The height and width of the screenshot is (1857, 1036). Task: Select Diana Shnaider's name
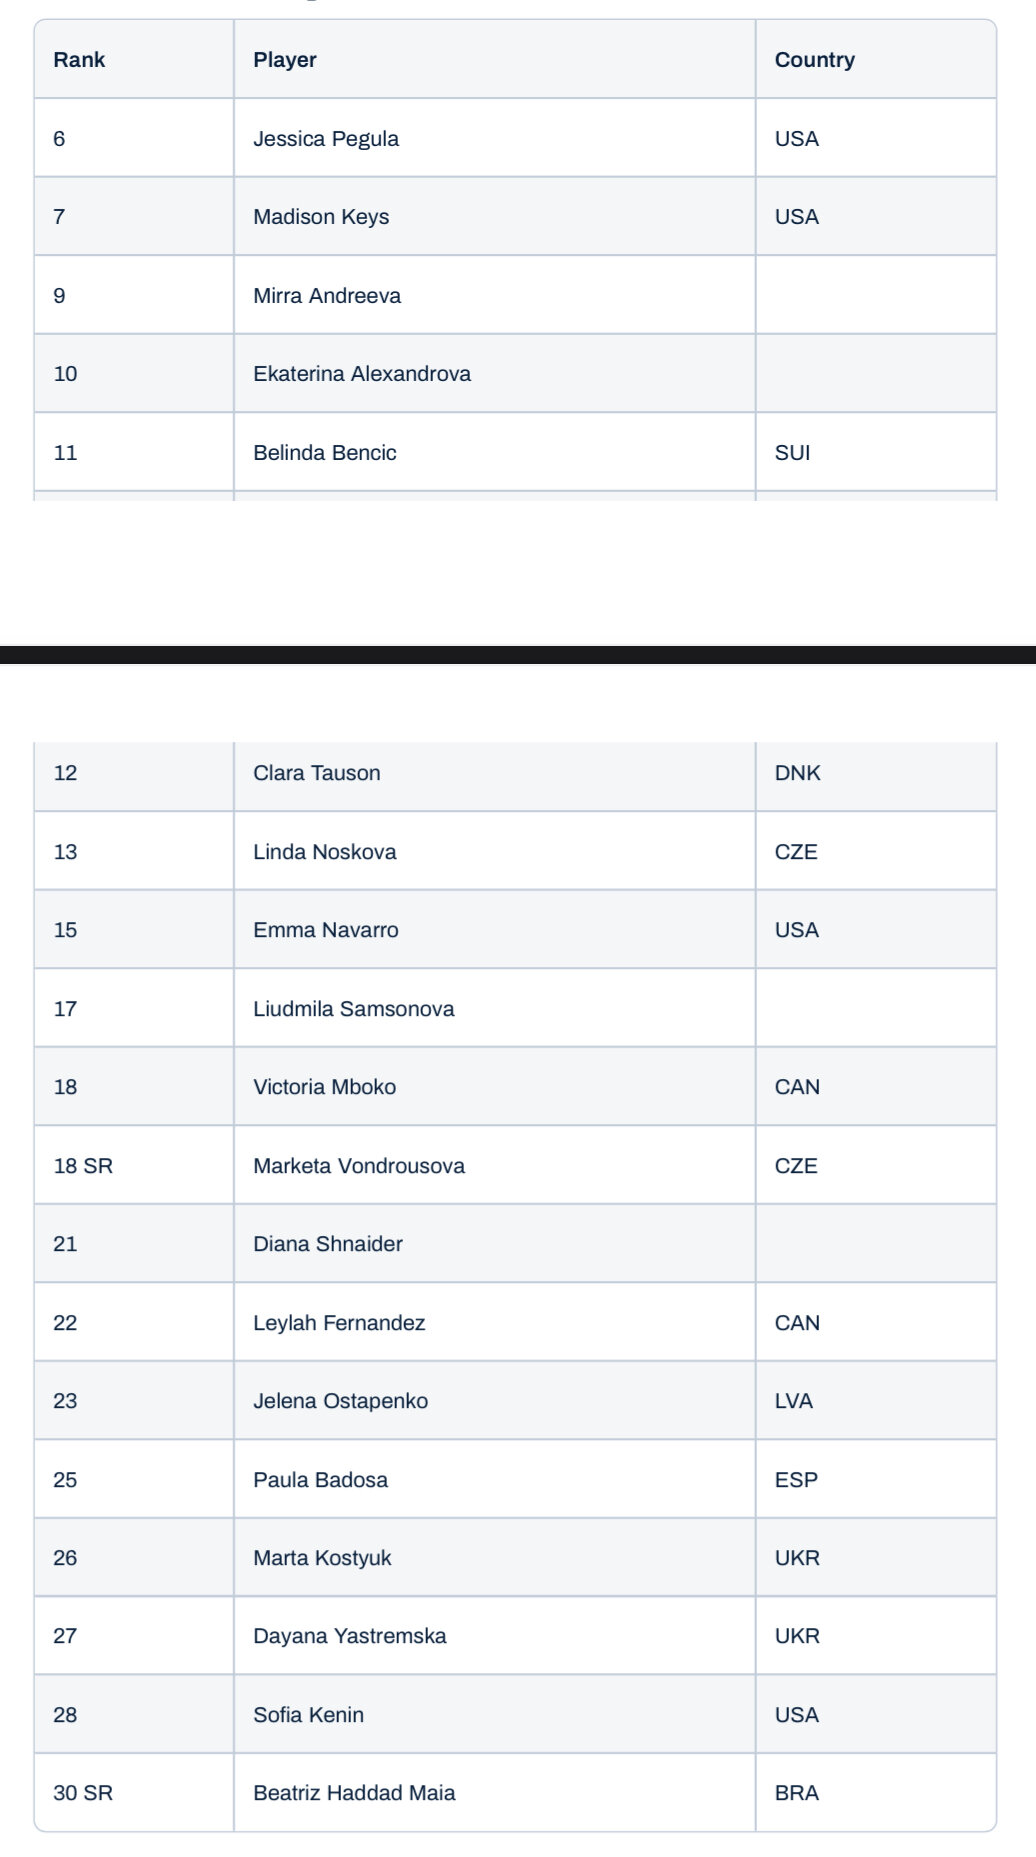point(328,1244)
